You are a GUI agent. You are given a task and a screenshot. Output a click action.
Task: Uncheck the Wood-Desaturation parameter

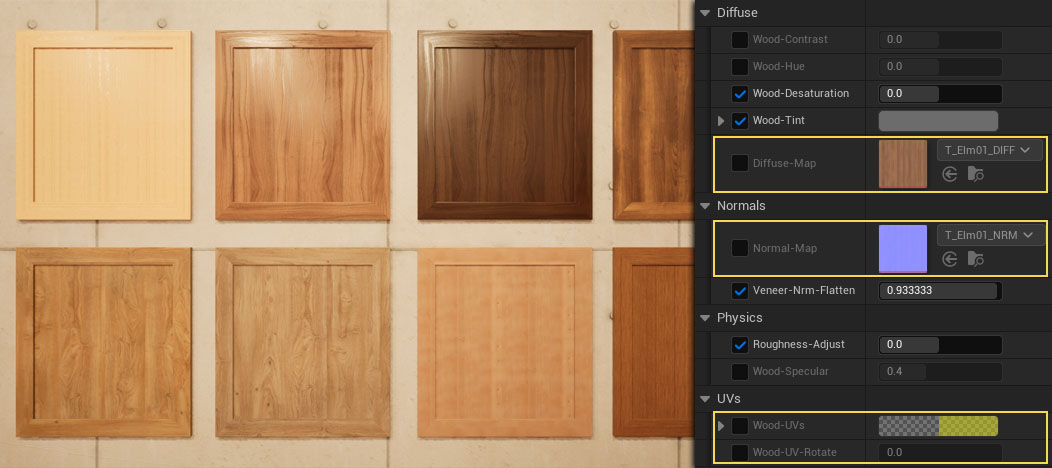tap(740, 94)
